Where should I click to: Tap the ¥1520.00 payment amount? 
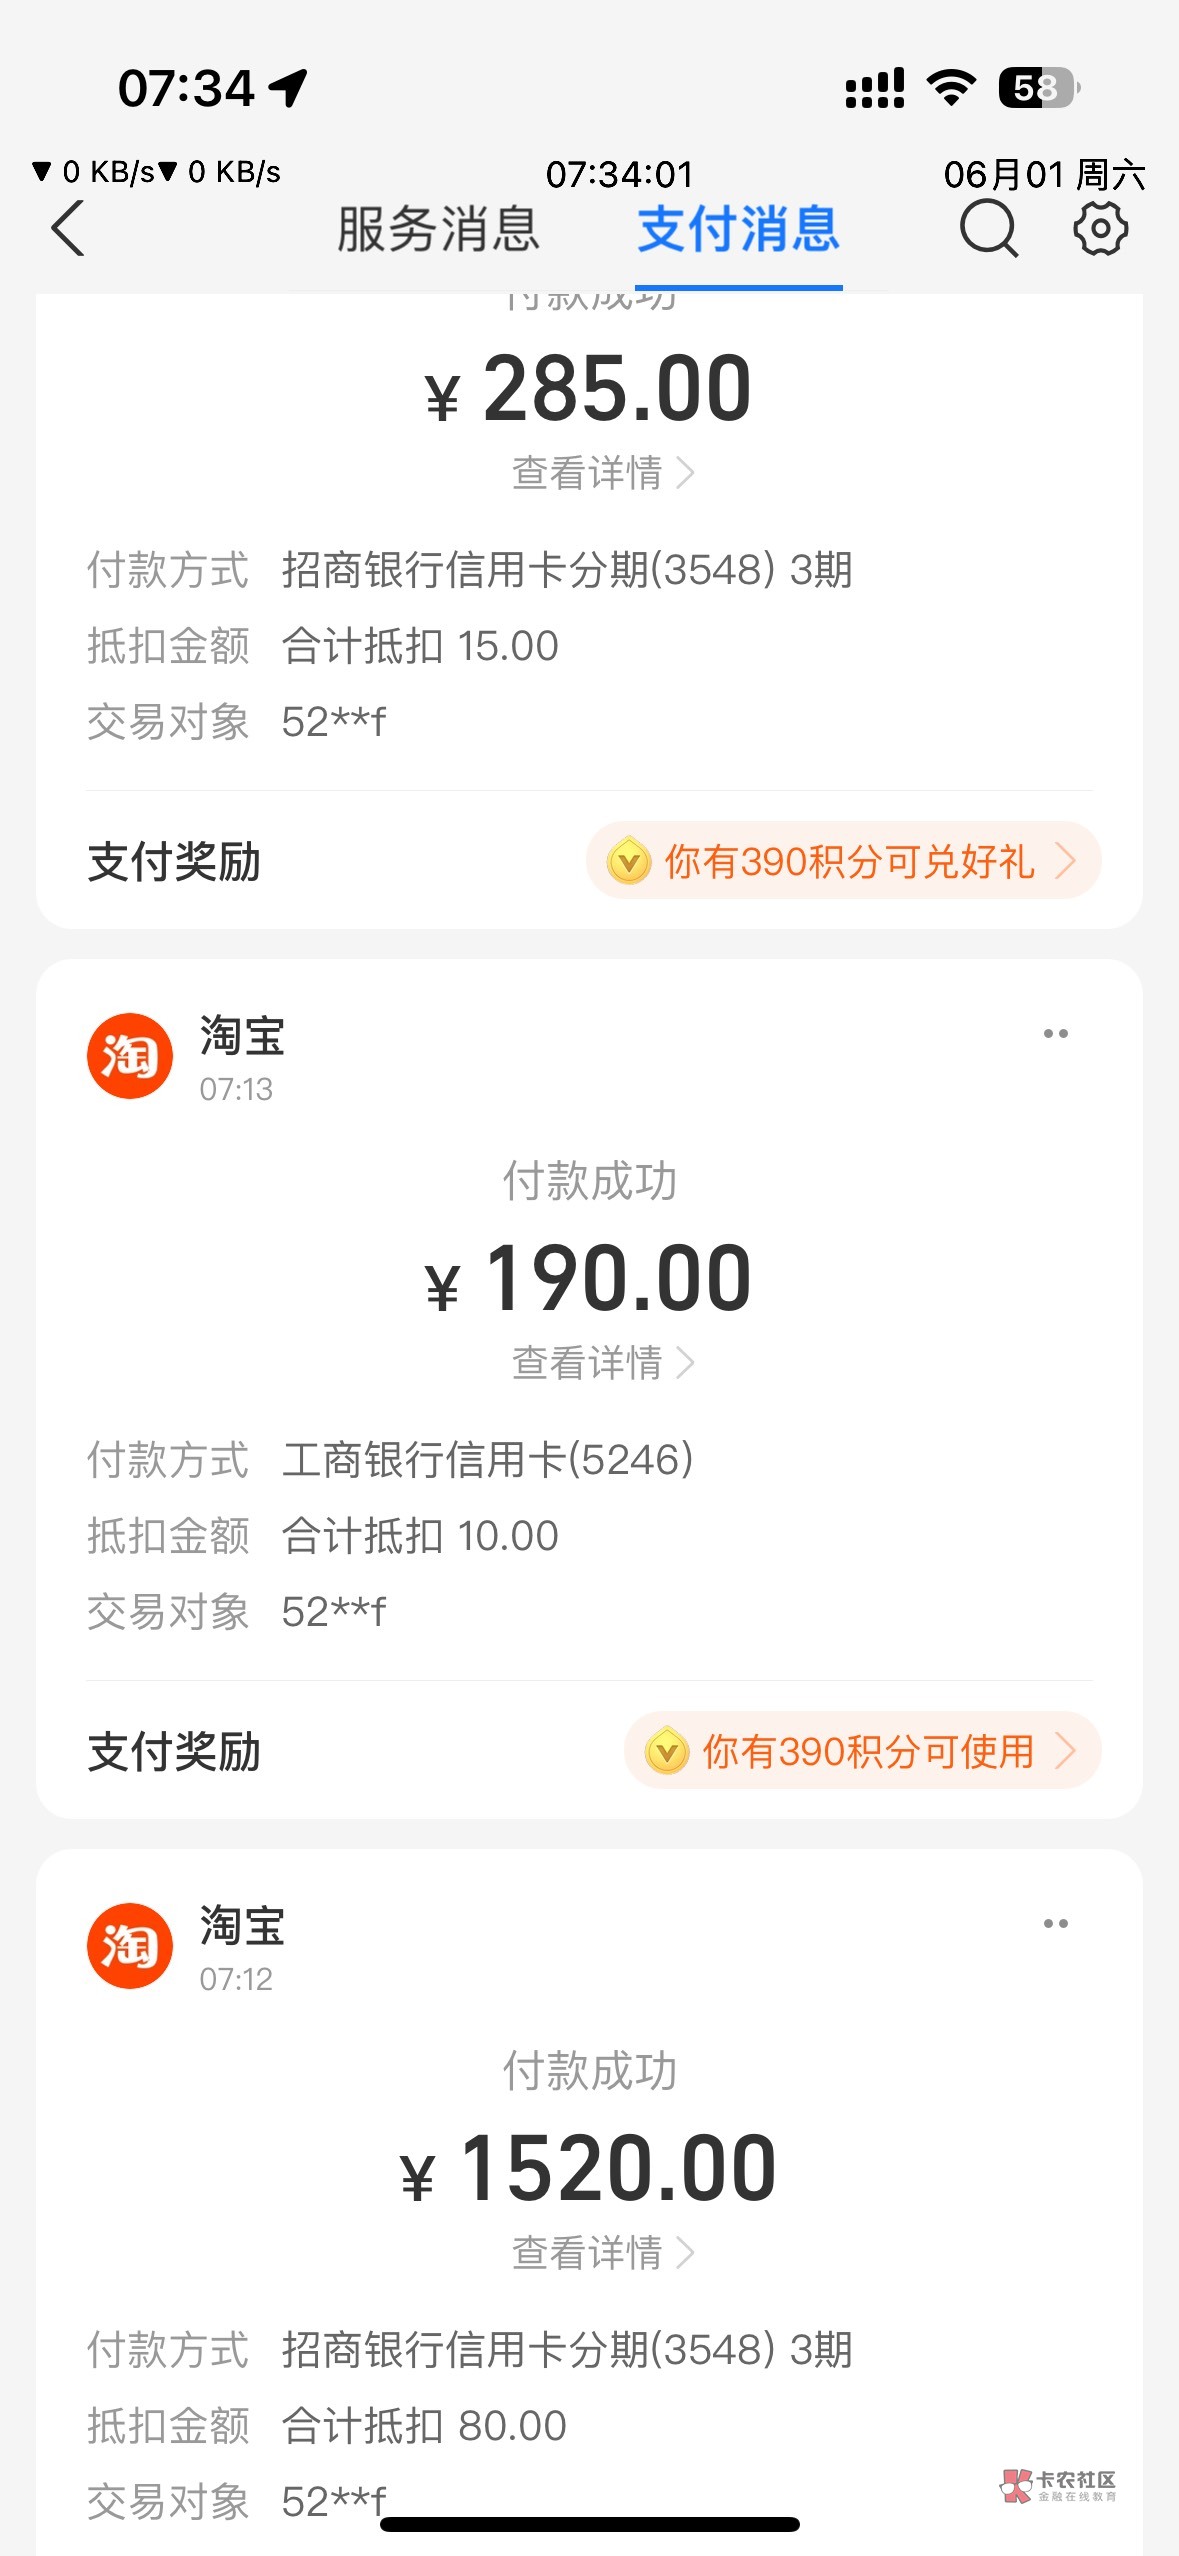[589, 2170]
